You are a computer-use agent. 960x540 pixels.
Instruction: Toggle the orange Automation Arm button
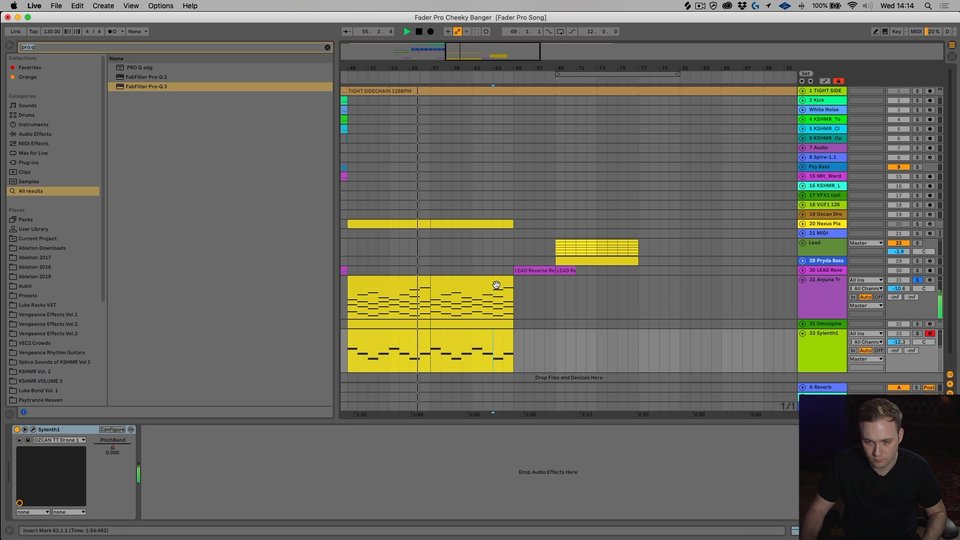[457, 31]
